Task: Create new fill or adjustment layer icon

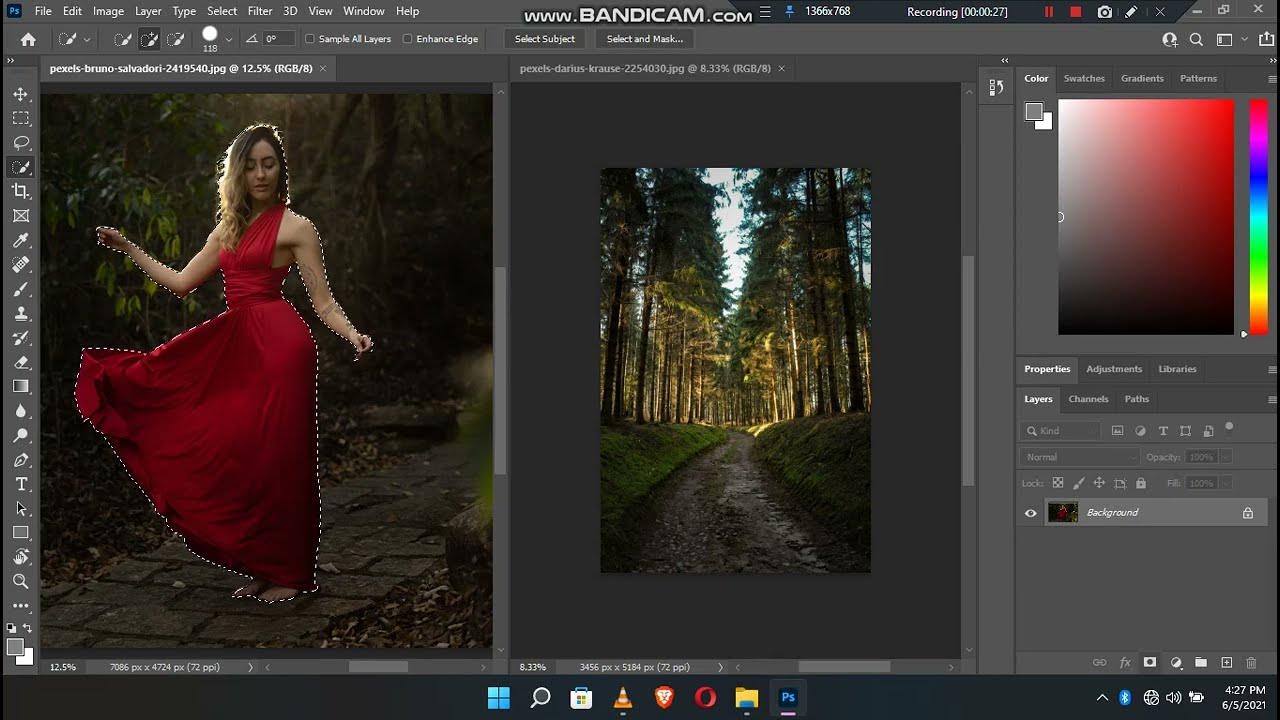Action: click(1176, 662)
